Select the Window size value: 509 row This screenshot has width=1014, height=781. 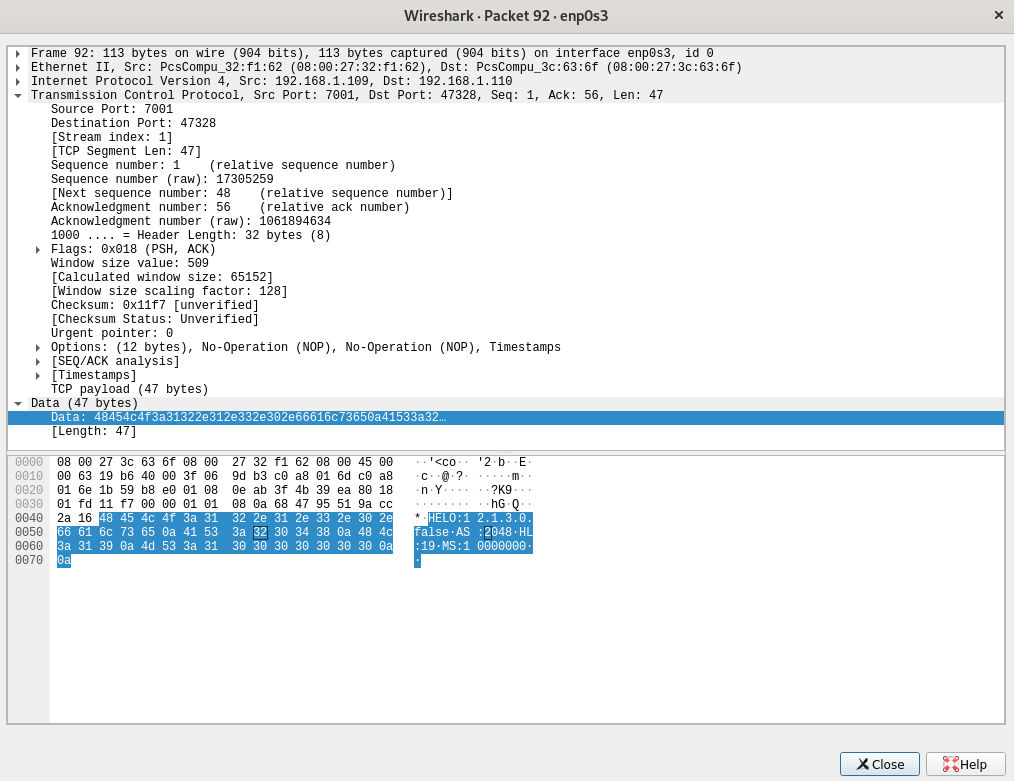pos(506,263)
